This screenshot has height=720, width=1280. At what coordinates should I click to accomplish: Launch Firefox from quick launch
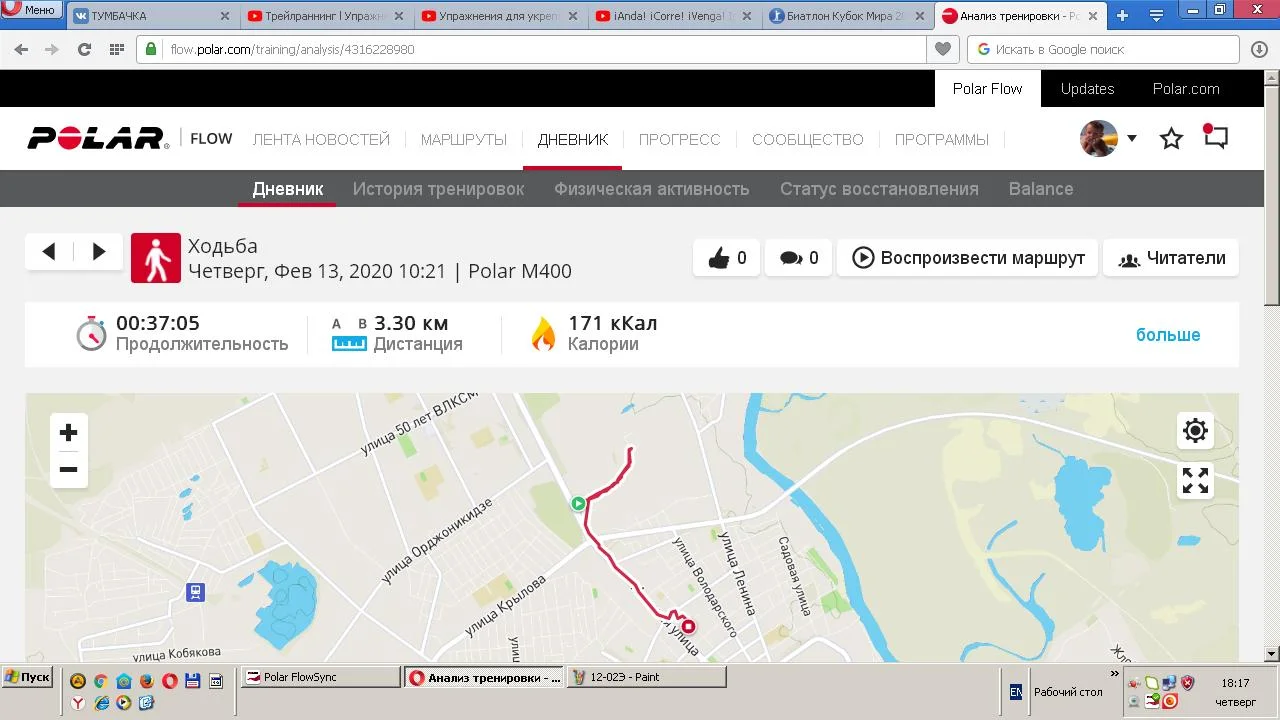(146, 681)
